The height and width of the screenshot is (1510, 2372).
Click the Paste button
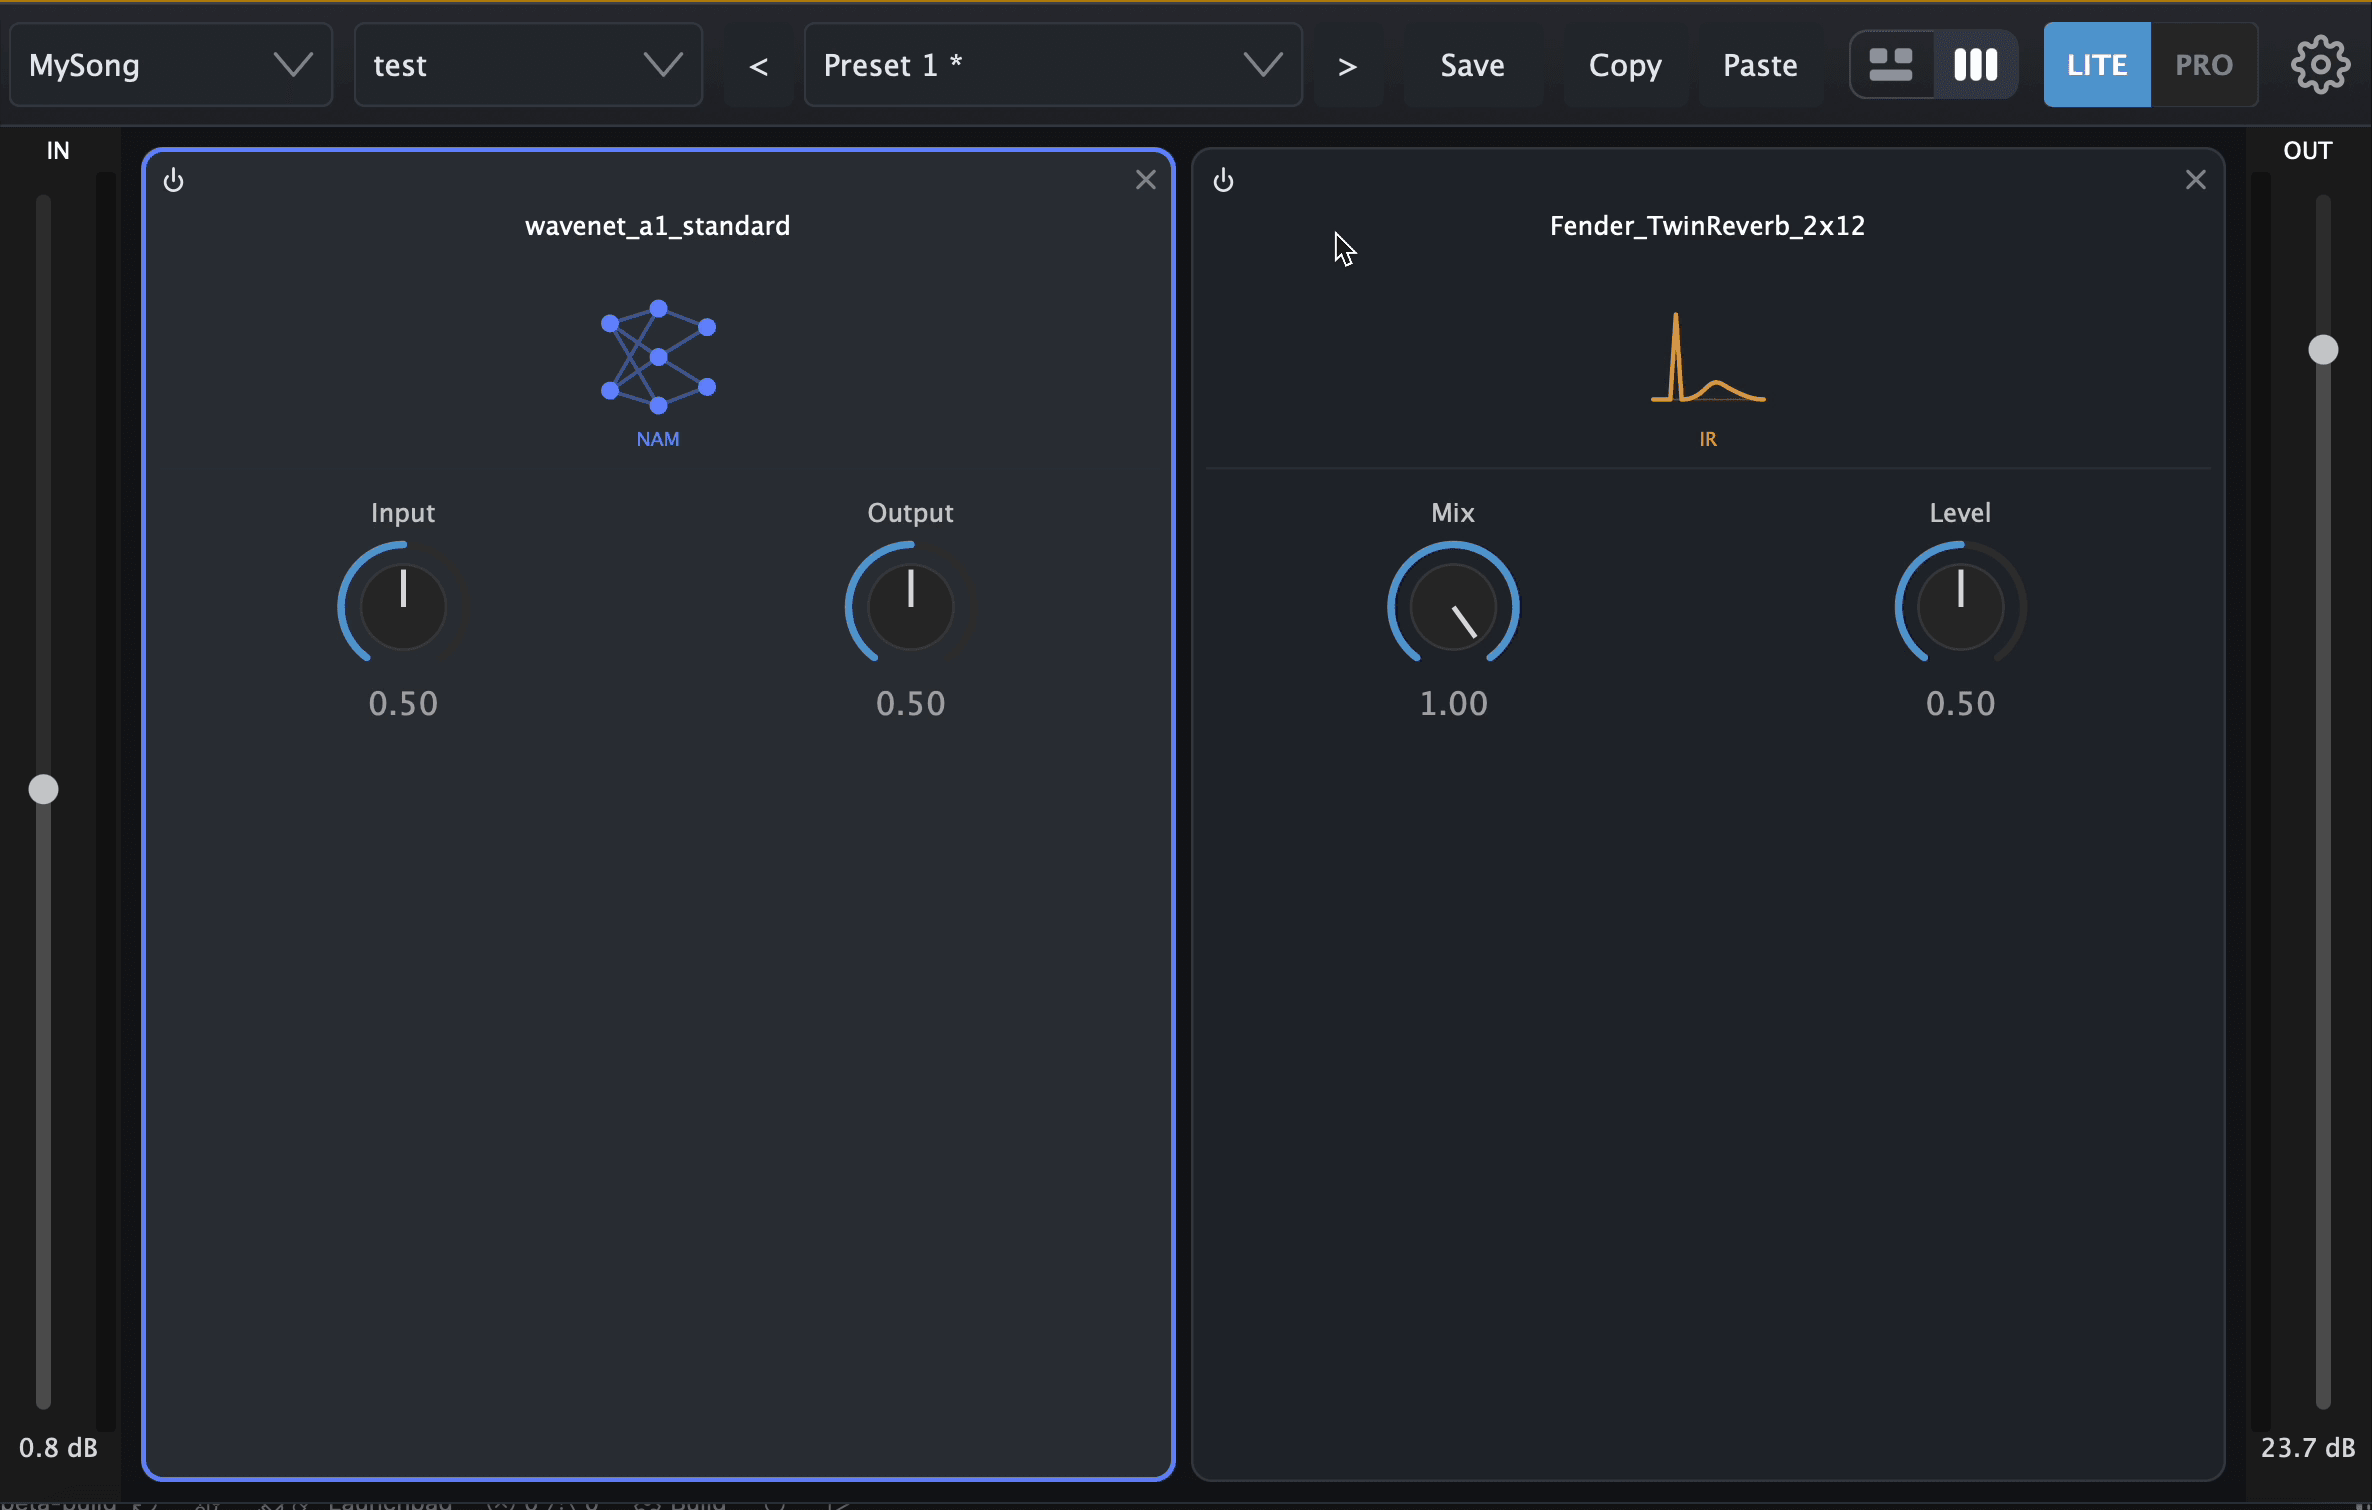1760,66
